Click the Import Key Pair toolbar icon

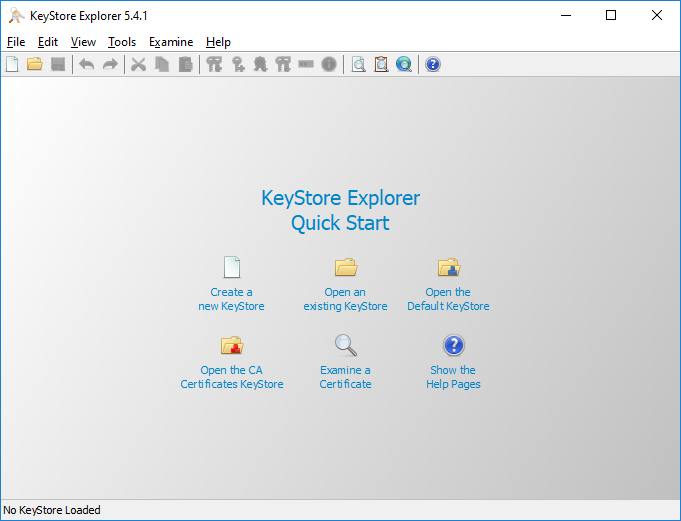tap(283, 64)
